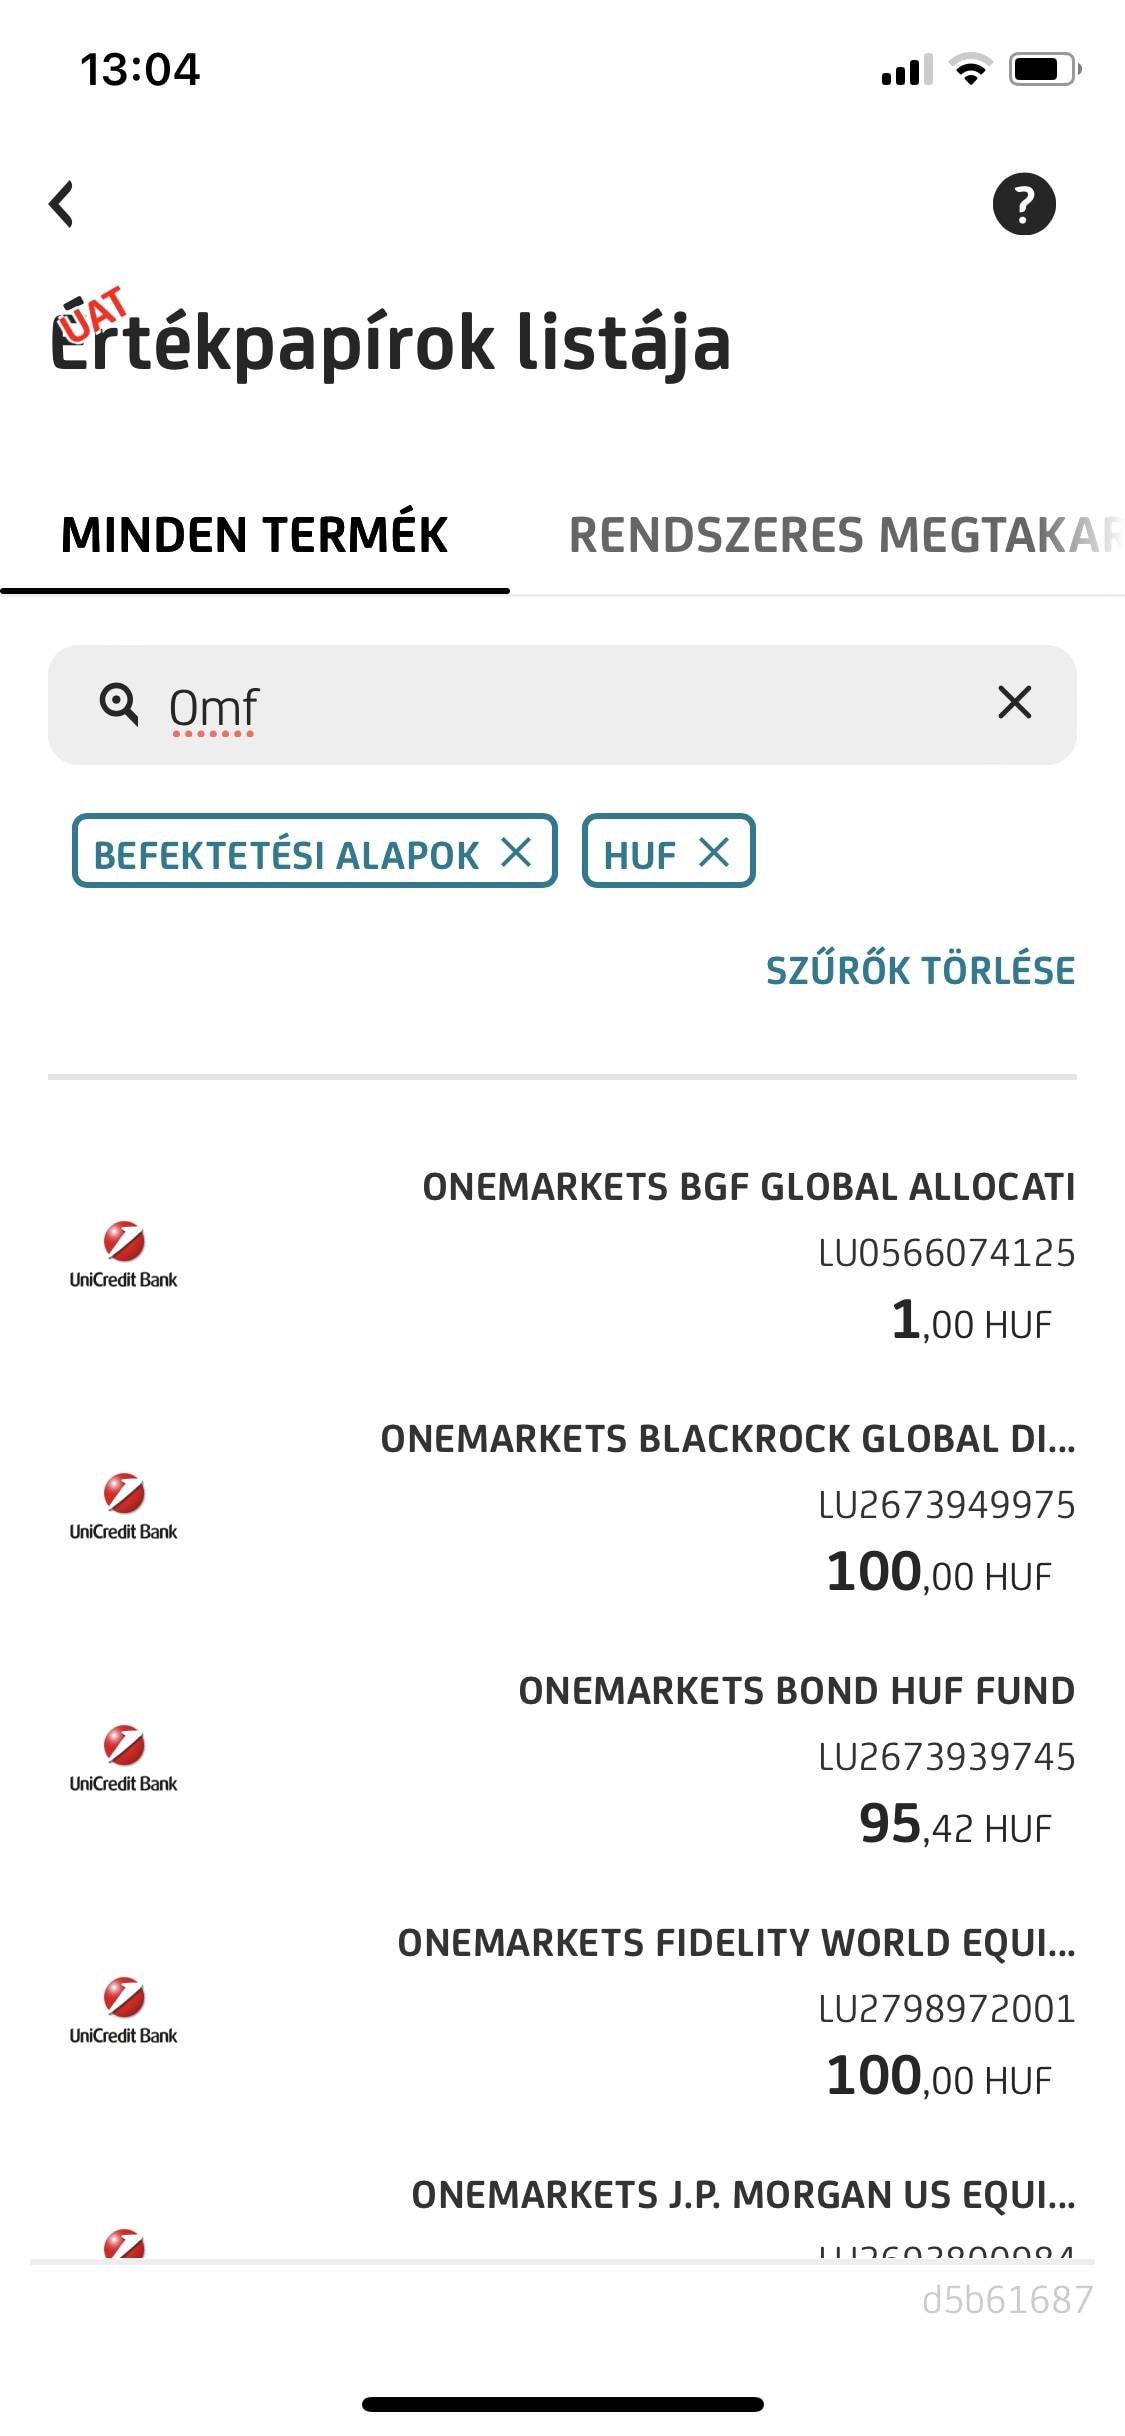Image resolution: width=1125 pixels, height=2436 pixels.
Task: Select the MINDEN TERMÉK tab
Action: point(254,535)
